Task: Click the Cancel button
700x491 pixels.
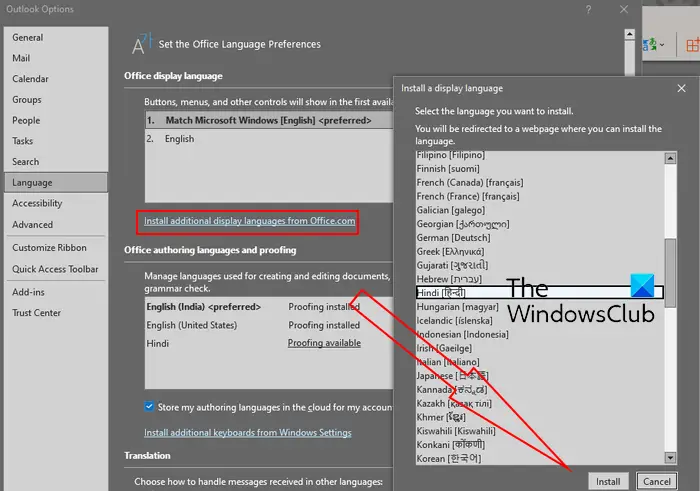Action: 657,482
